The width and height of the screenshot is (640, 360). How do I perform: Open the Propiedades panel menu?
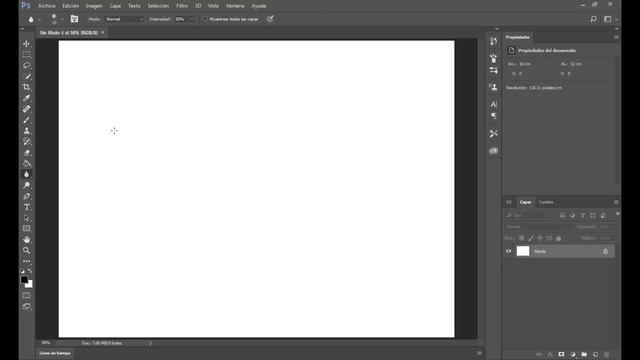(x=616, y=37)
